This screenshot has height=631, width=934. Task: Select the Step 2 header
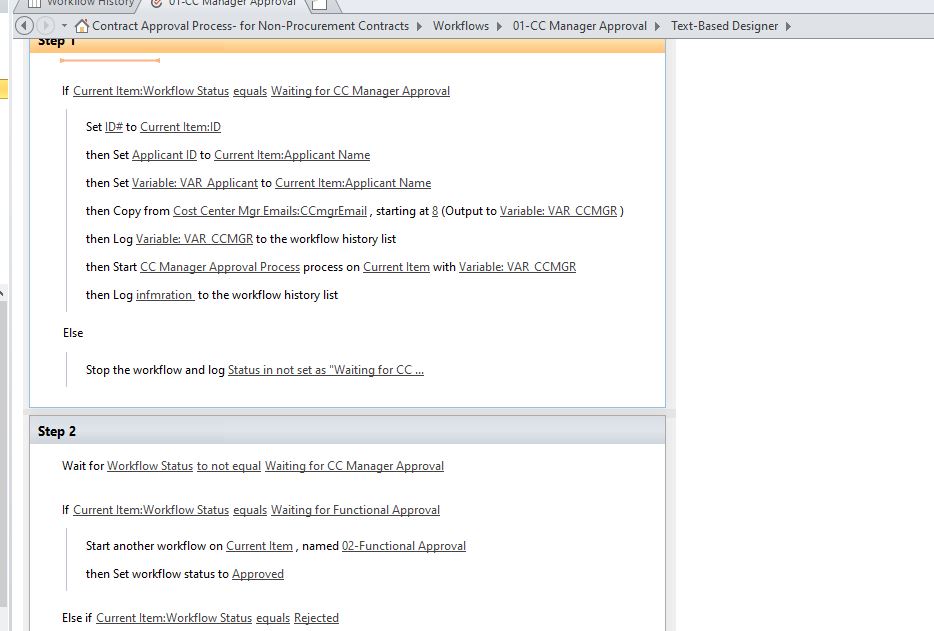[347, 431]
